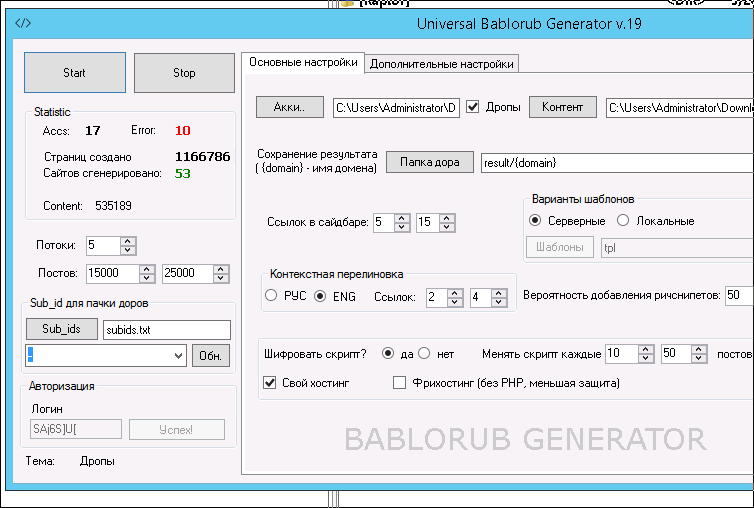Click context links field showing 4
Image resolution: width=754 pixels, height=508 pixels.
(x=481, y=298)
